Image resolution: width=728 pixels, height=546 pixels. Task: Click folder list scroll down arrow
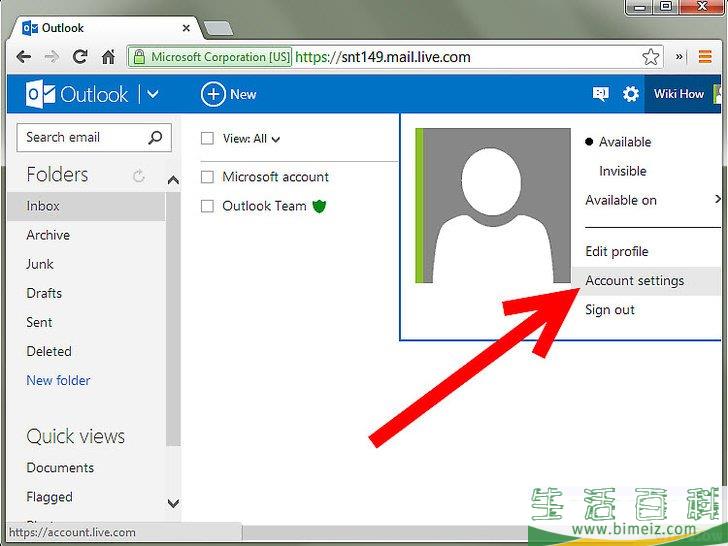(173, 503)
